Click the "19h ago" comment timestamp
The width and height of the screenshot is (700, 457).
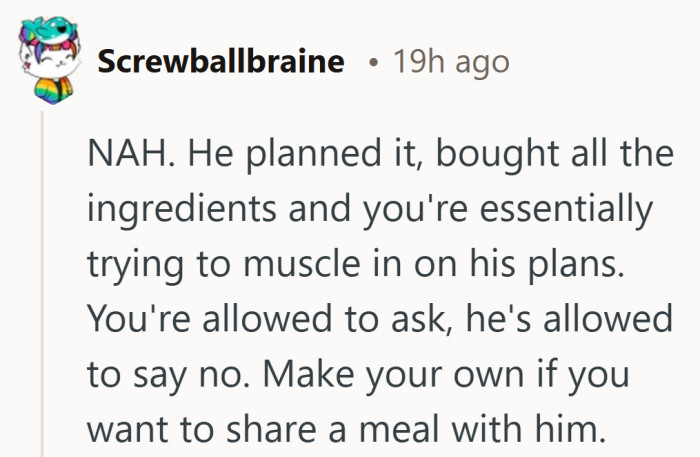pyautogui.click(x=451, y=61)
